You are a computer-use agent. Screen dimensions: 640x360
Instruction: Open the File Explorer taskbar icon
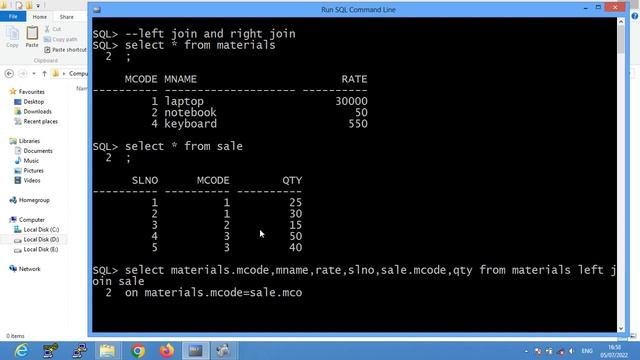pos(107,351)
